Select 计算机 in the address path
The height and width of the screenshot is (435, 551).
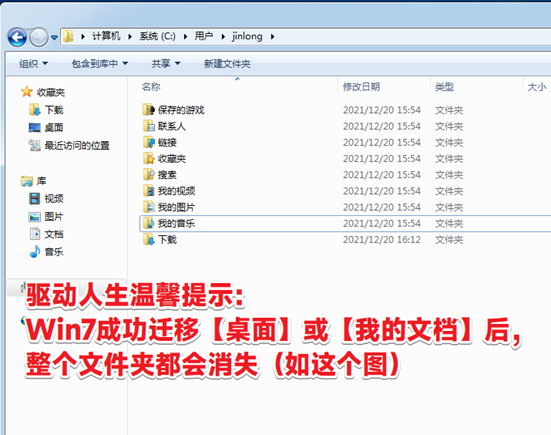tap(106, 36)
